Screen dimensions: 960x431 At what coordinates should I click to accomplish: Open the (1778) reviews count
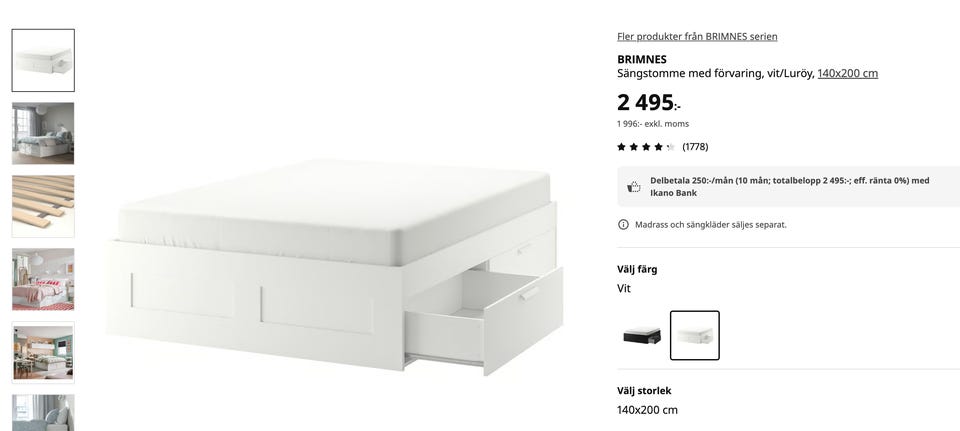pos(695,147)
